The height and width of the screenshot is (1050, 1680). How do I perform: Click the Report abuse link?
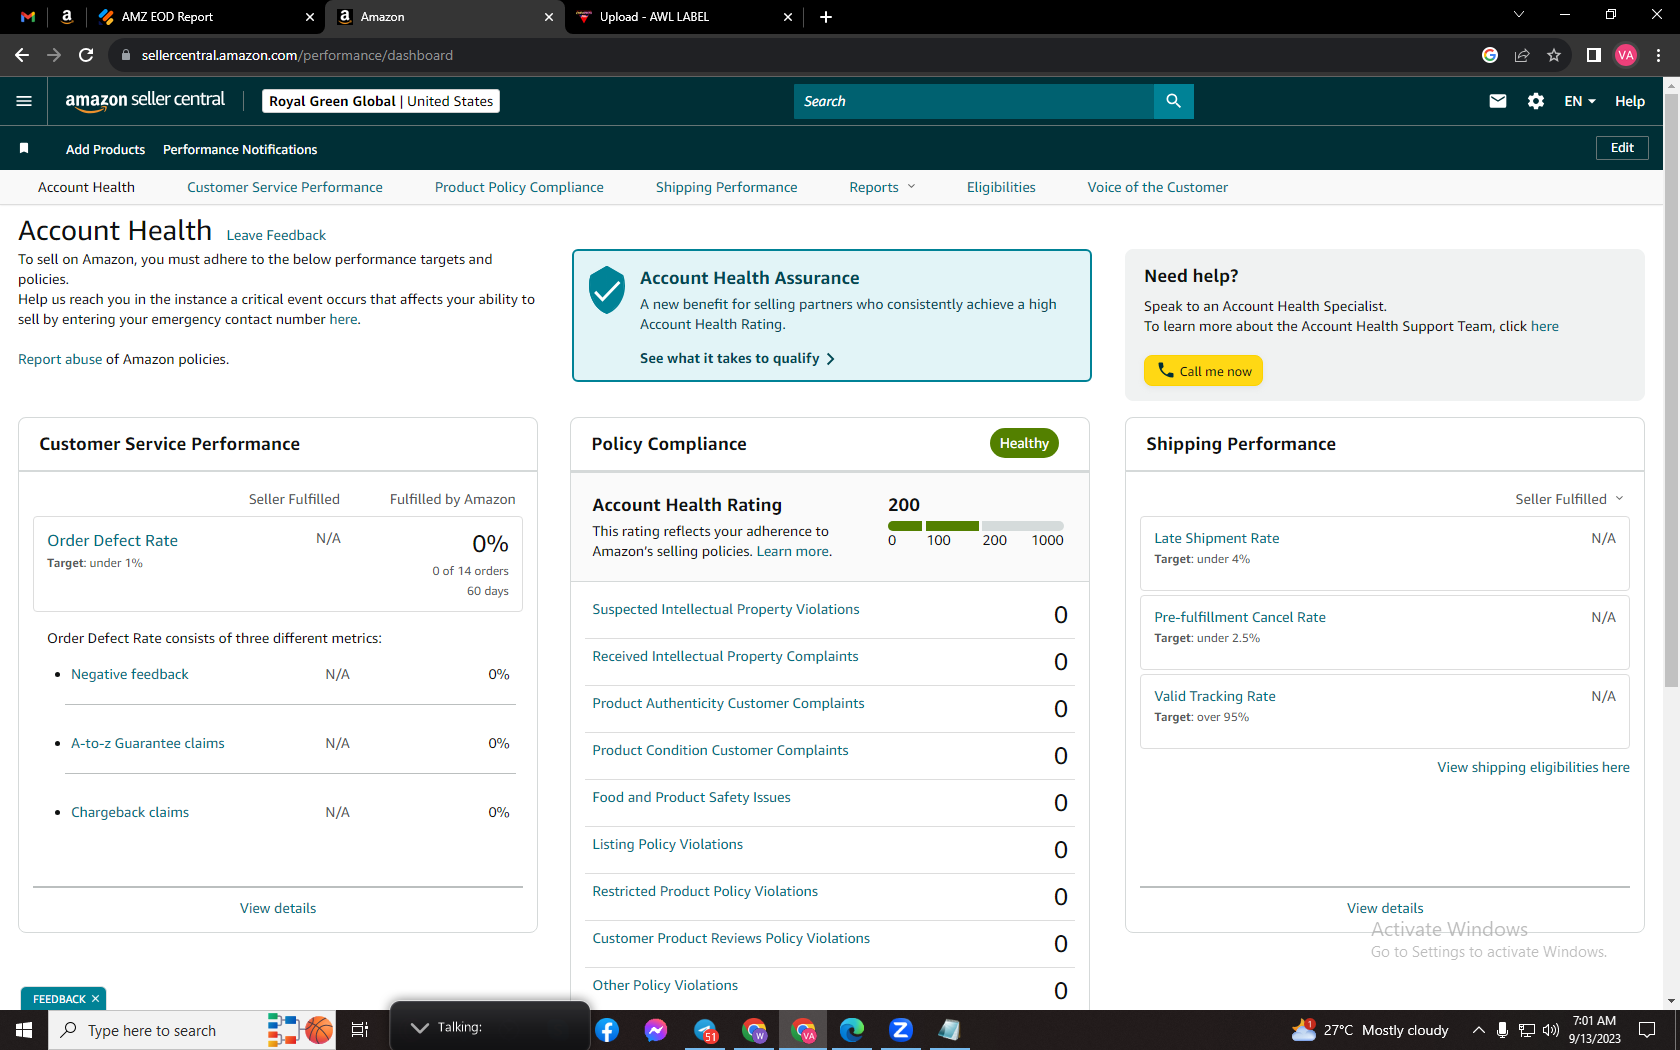pyautogui.click(x=60, y=359)
